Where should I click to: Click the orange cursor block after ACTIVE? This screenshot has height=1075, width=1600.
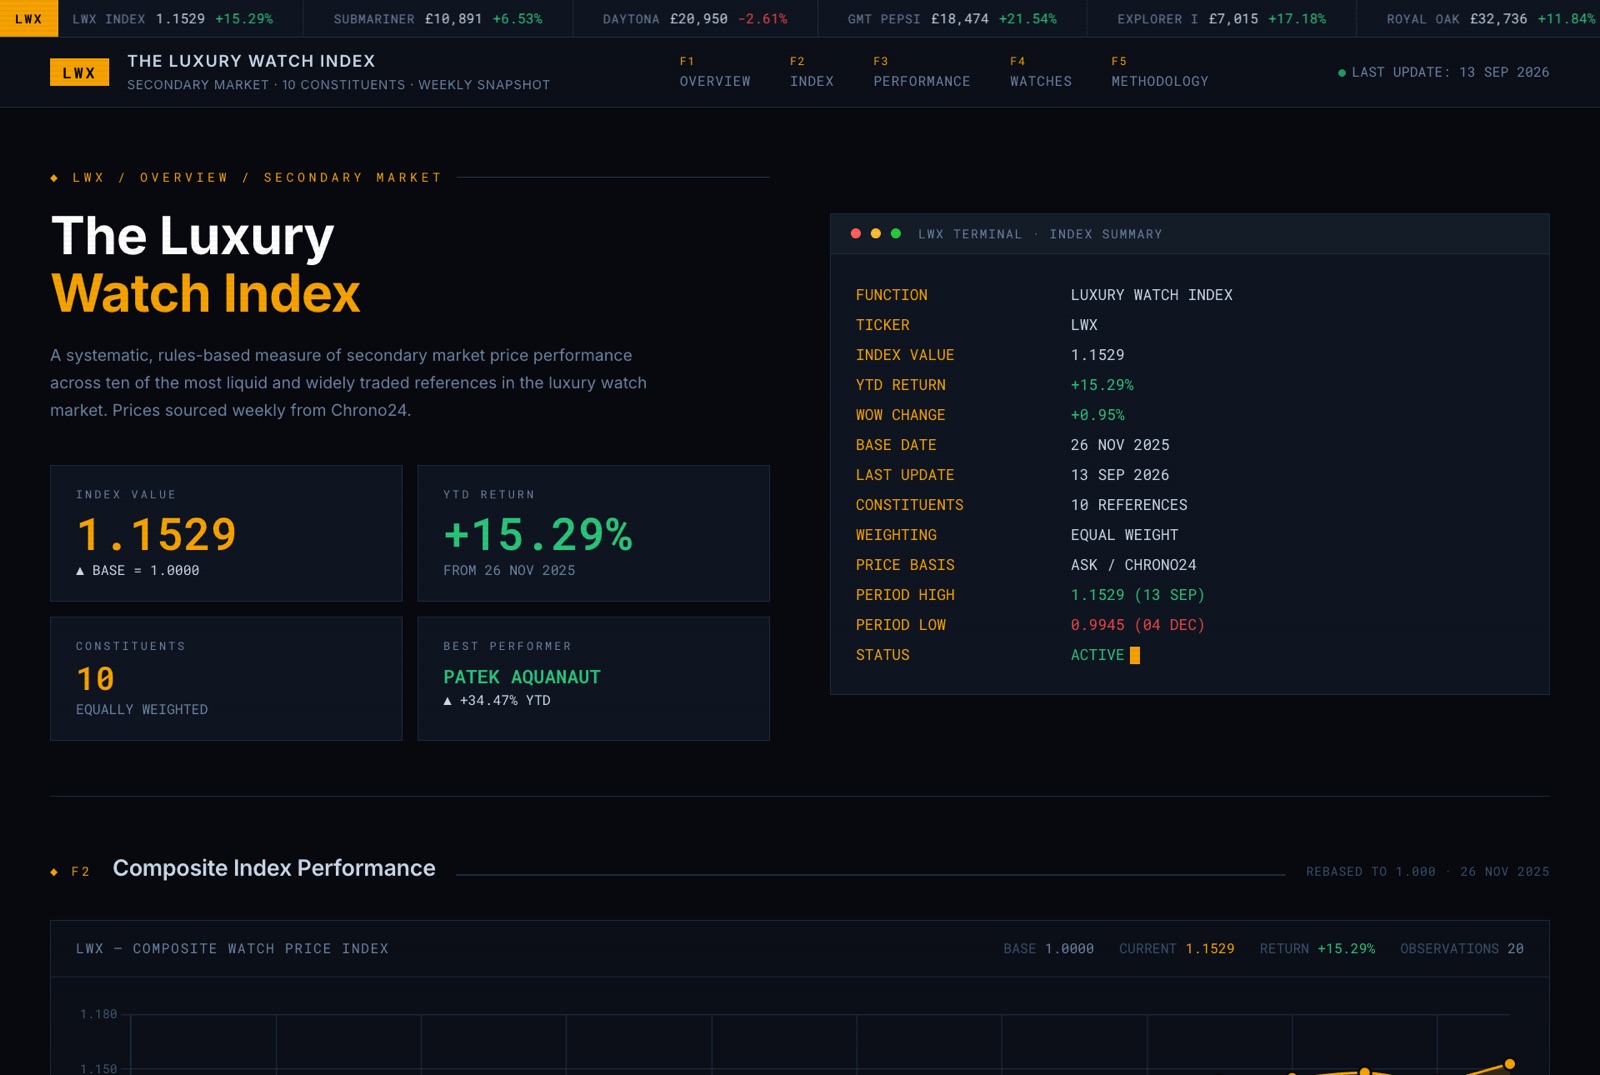click(1135, 655)
